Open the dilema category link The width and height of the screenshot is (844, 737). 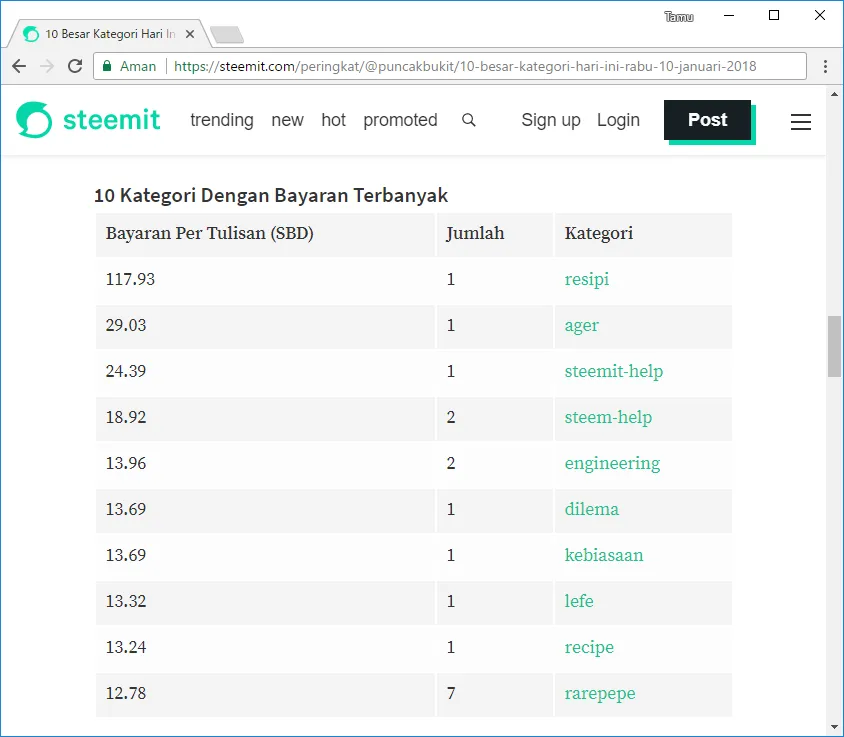[592, 509]
